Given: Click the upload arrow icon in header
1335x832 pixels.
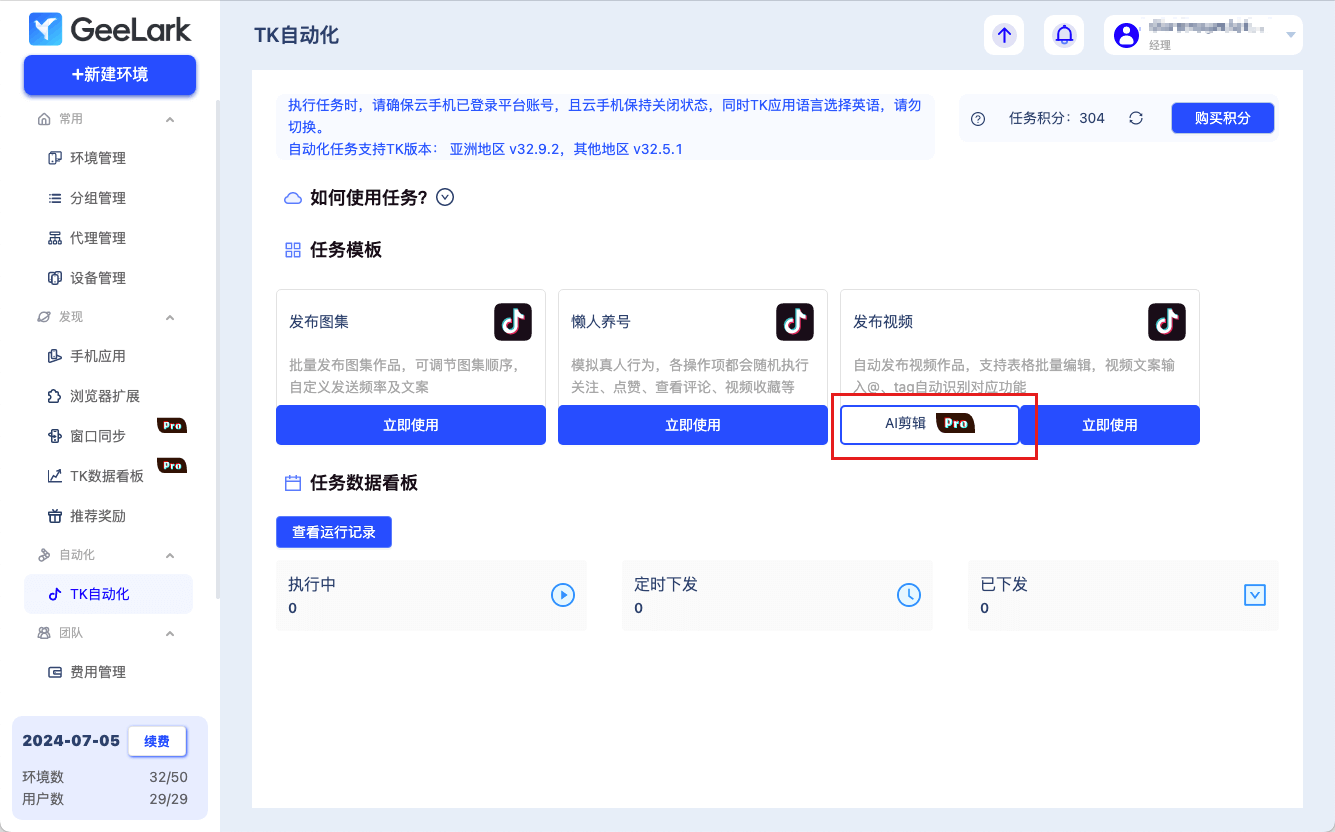Looking at the screenshot, I should pos(1005,35).
